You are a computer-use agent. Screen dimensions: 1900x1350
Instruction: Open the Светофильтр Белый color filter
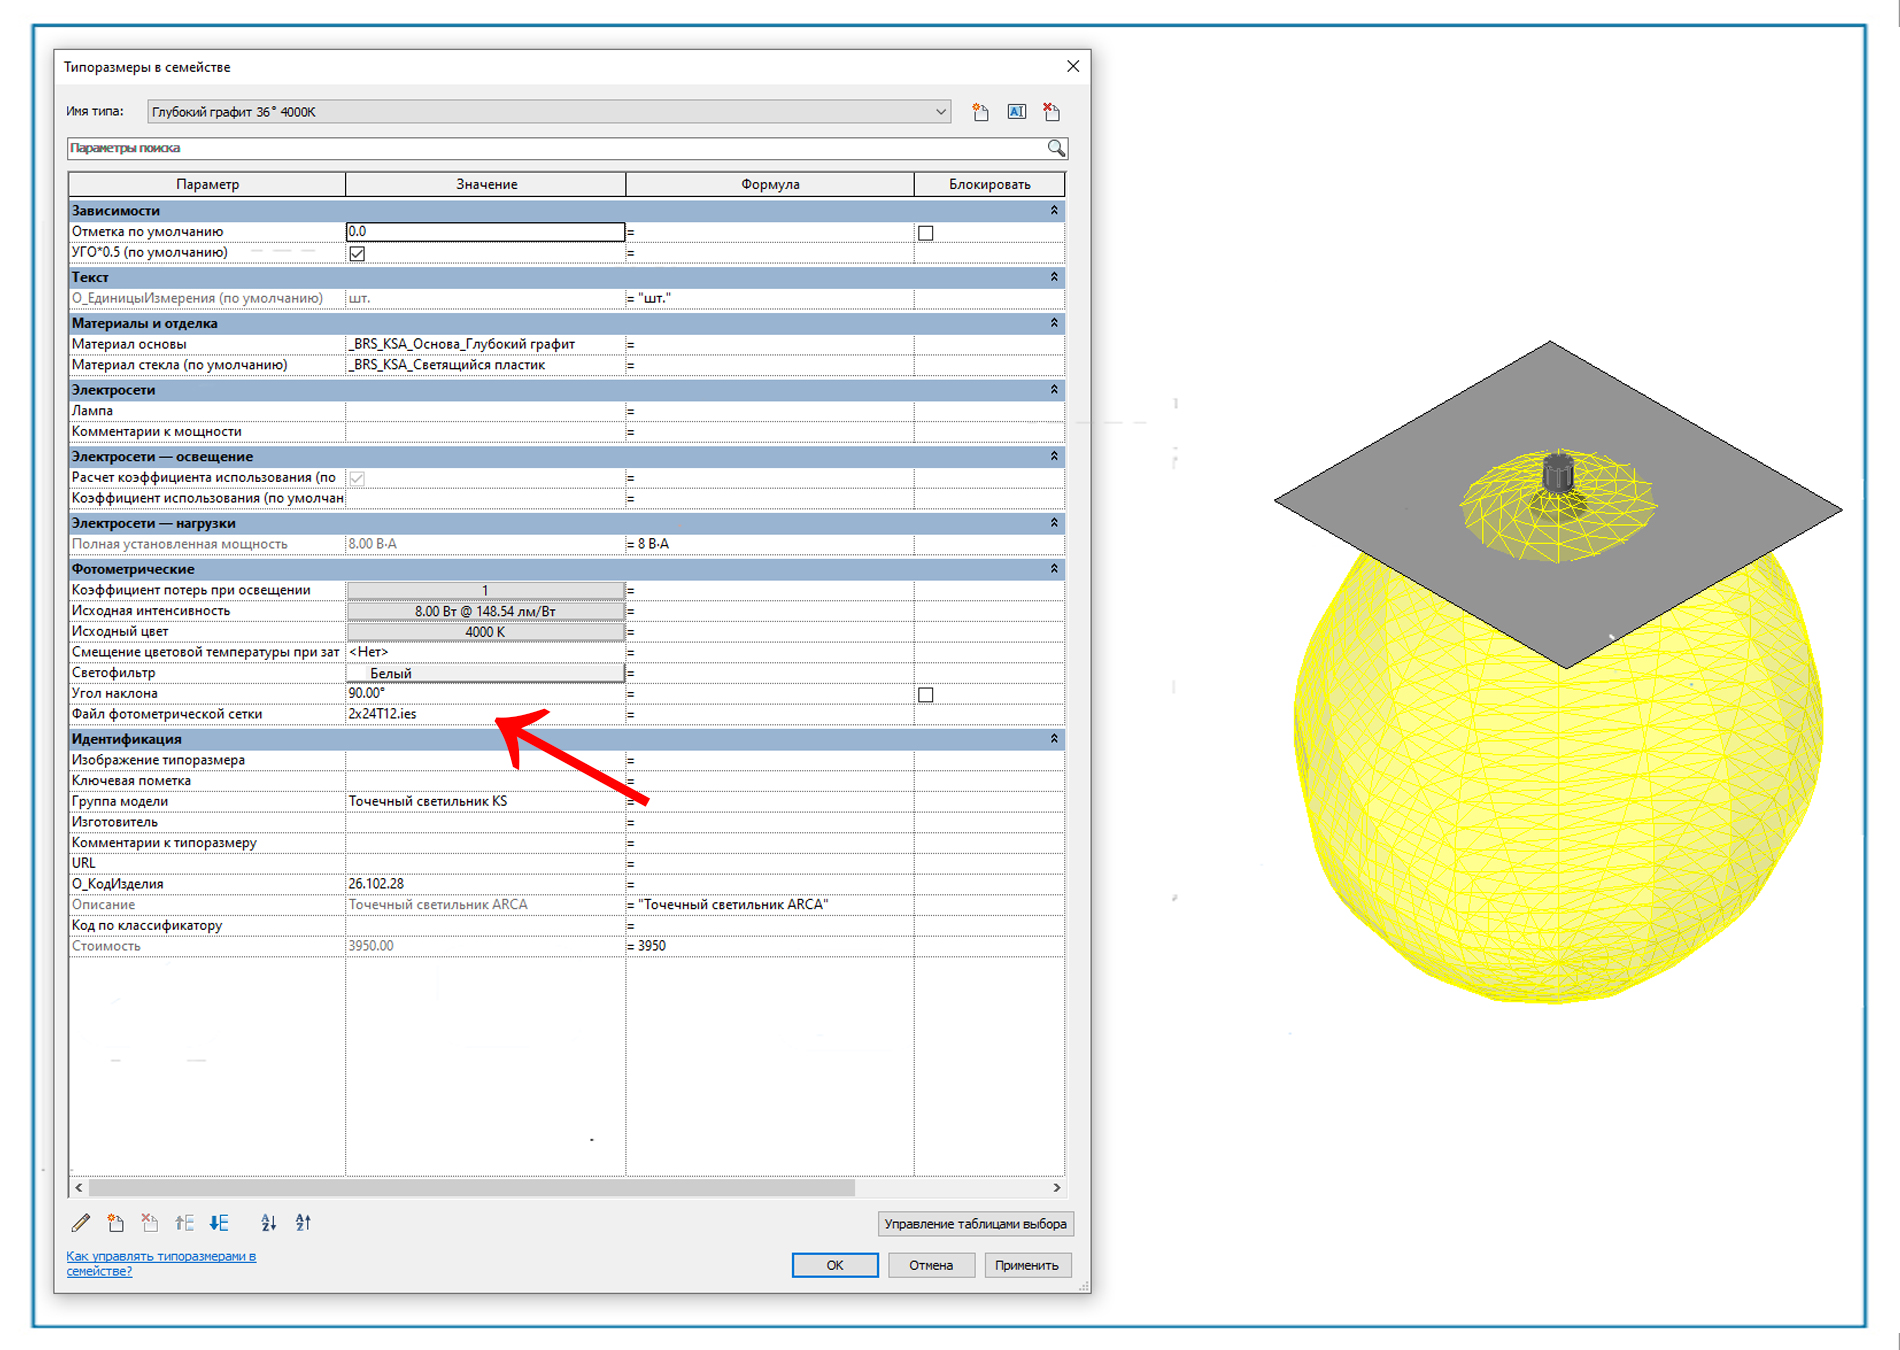pyautogui.click(x=485, y=673)
